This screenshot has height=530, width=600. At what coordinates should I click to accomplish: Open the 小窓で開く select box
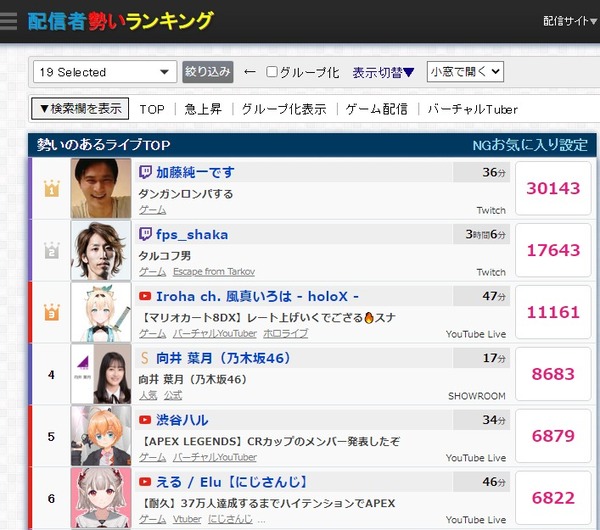tap(465, 72)
